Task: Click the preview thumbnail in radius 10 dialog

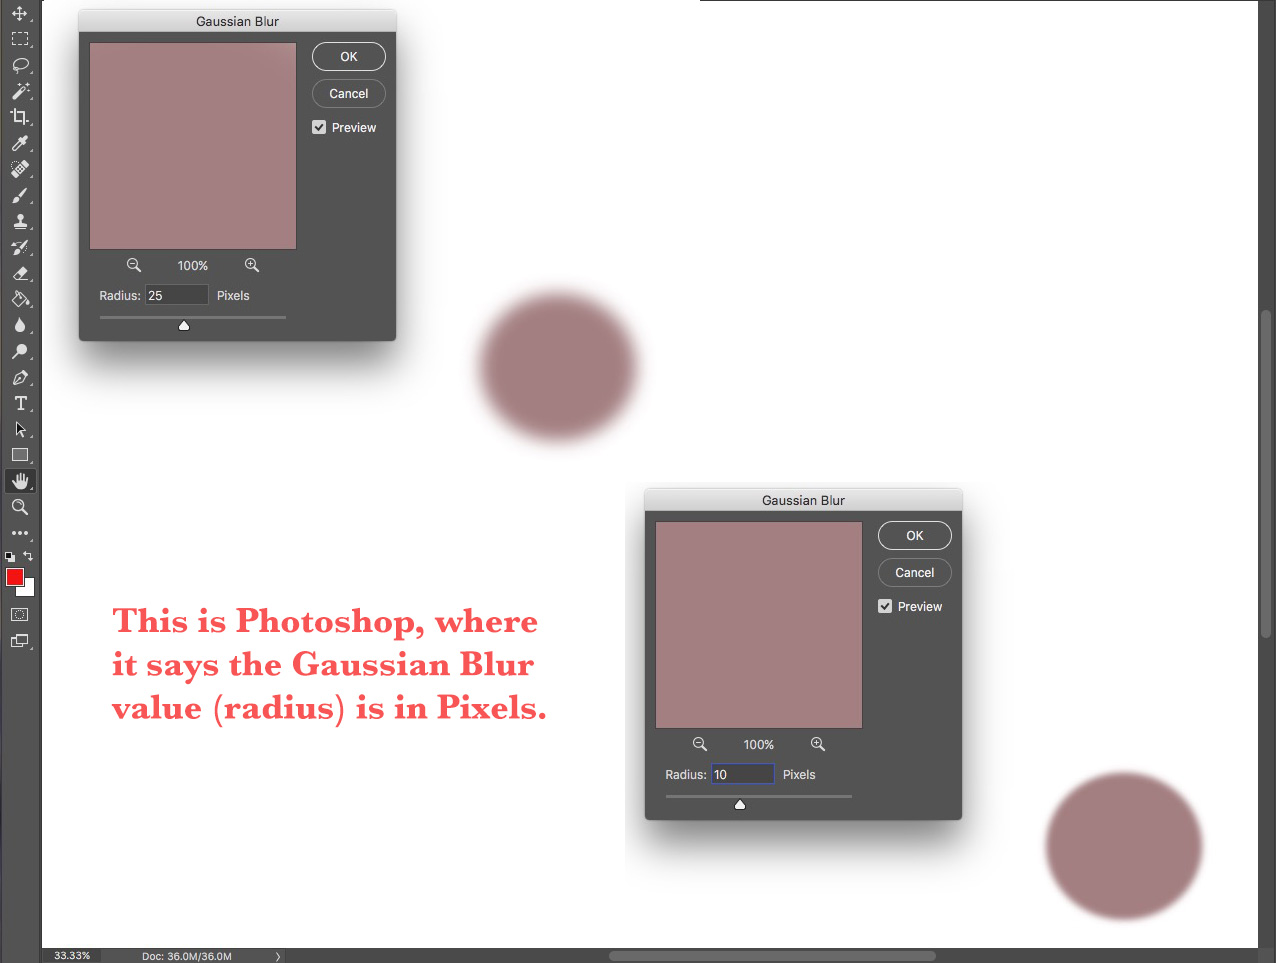Action: [x=759, y=625]
